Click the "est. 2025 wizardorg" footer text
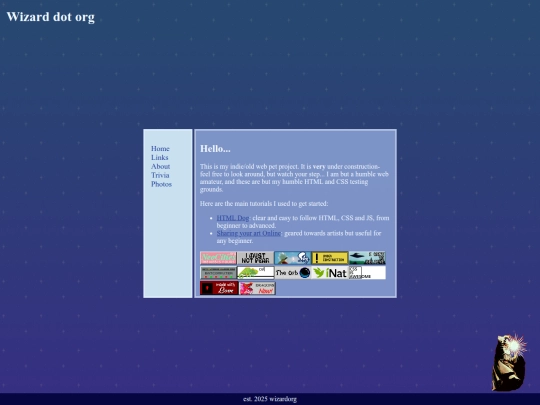This screenshot has width=540, height=405. 270,399
